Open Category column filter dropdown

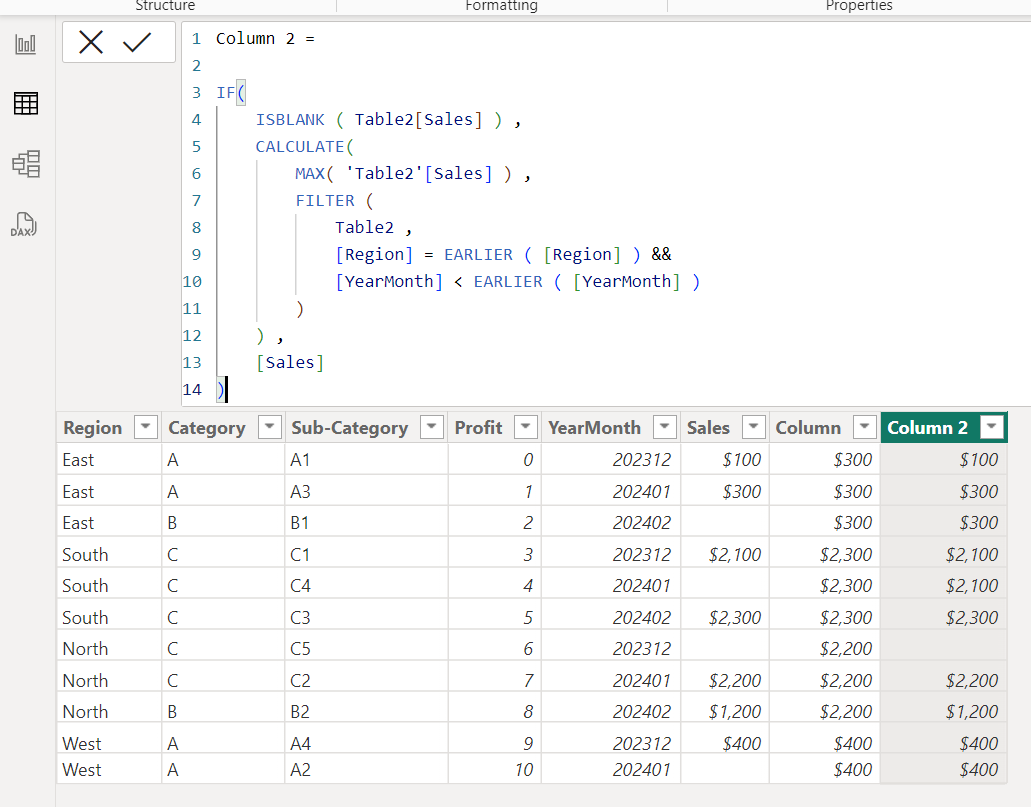[269, 427]
